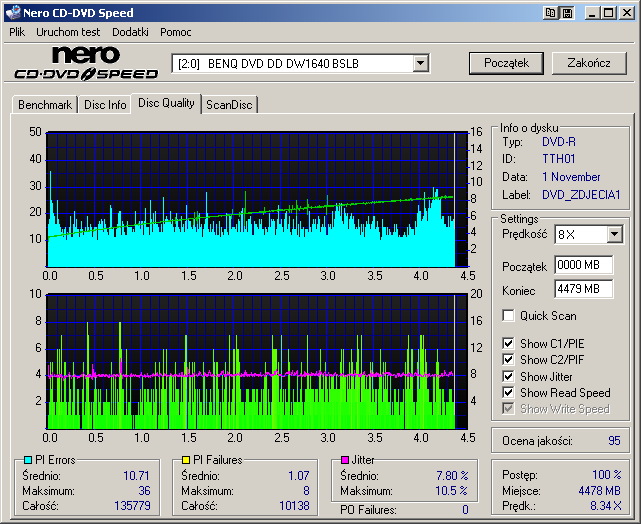Click the disc type value DVD-R
Viewport: 641px width, 524px height.
tap(559, 142)
